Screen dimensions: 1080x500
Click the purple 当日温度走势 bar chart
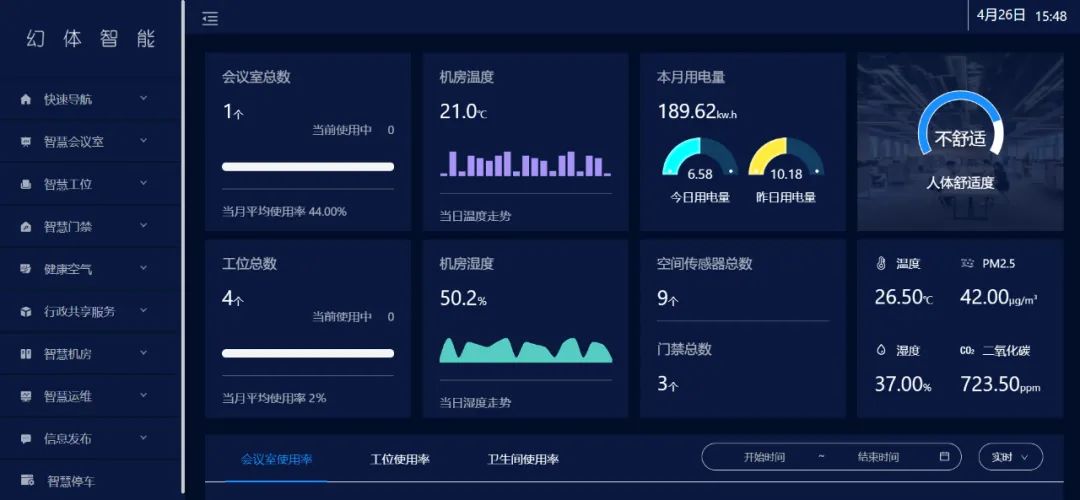click(526, 164)
